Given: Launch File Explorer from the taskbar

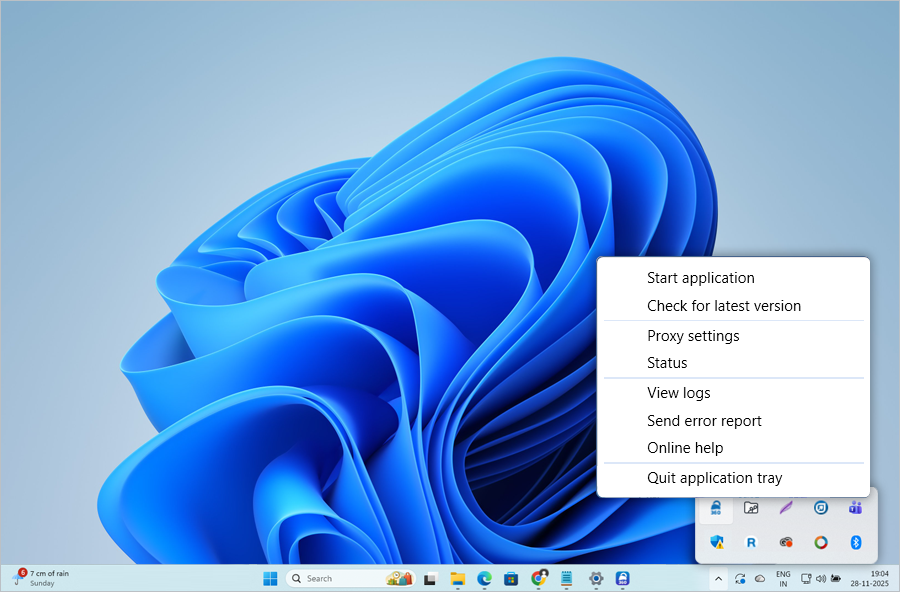Looking at the screenshot, I should tap(458, 578).
